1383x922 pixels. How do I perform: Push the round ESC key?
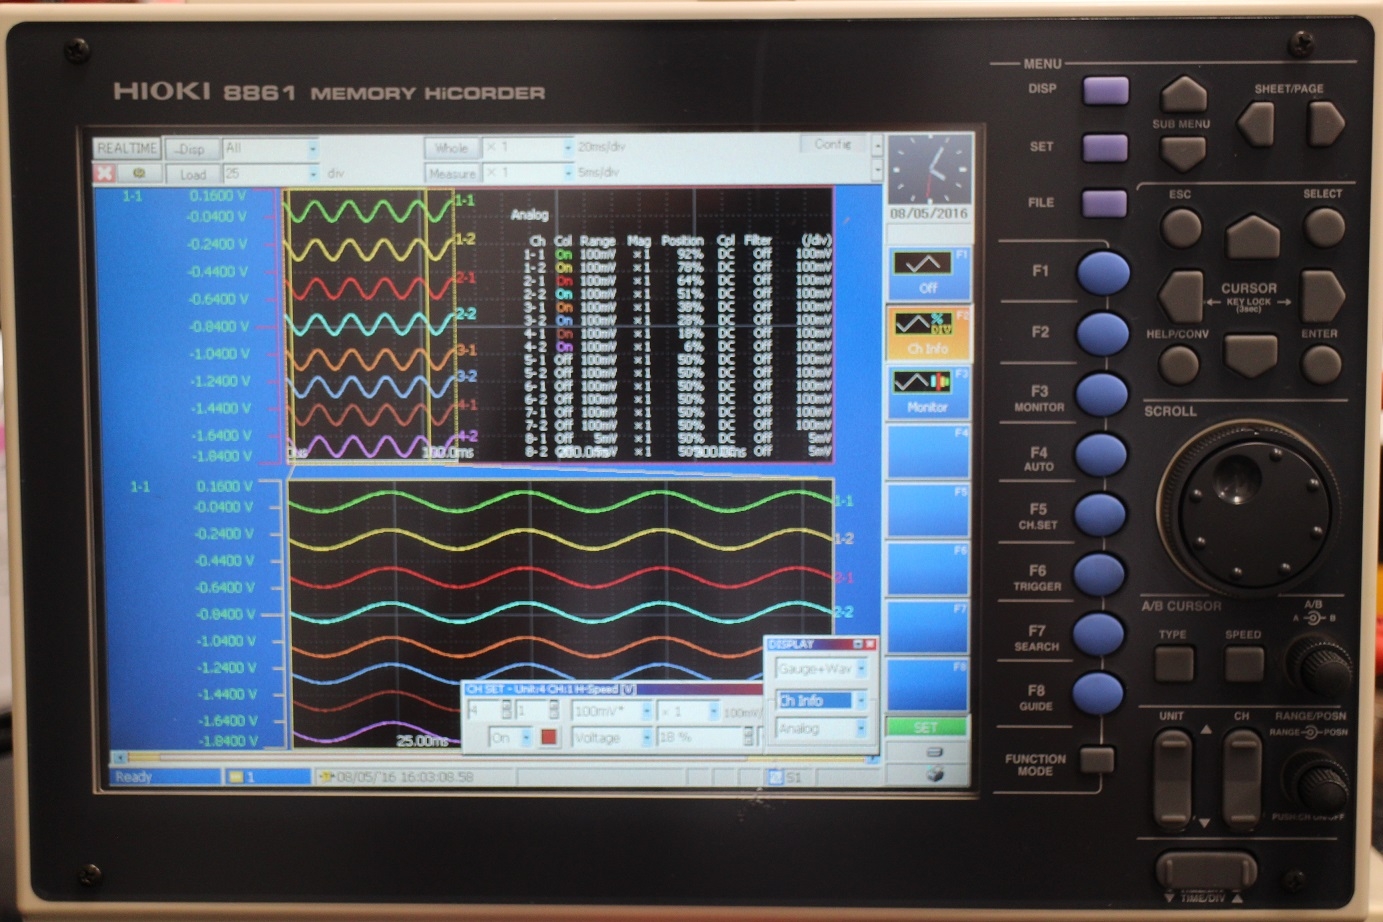coord(1181,227)
